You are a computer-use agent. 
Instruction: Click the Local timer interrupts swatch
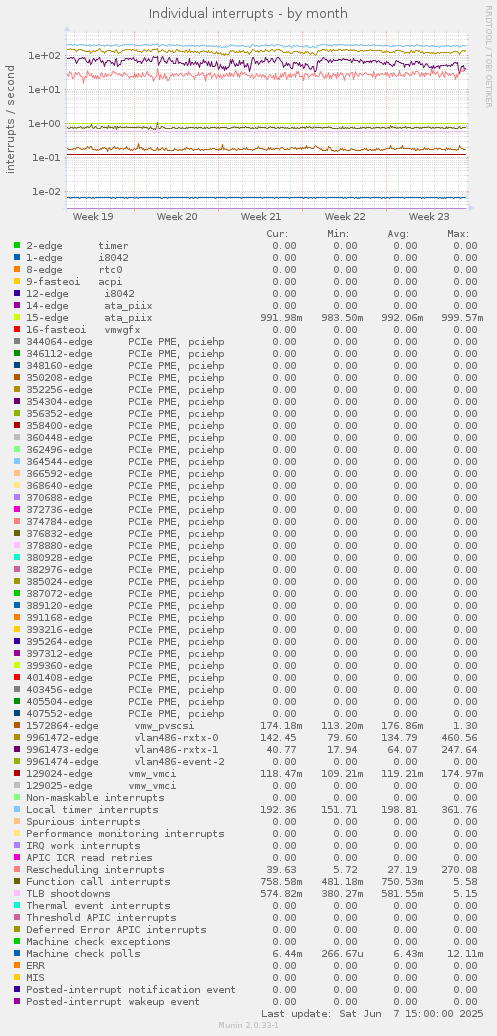pyautogui.click(x=17, y=809)
